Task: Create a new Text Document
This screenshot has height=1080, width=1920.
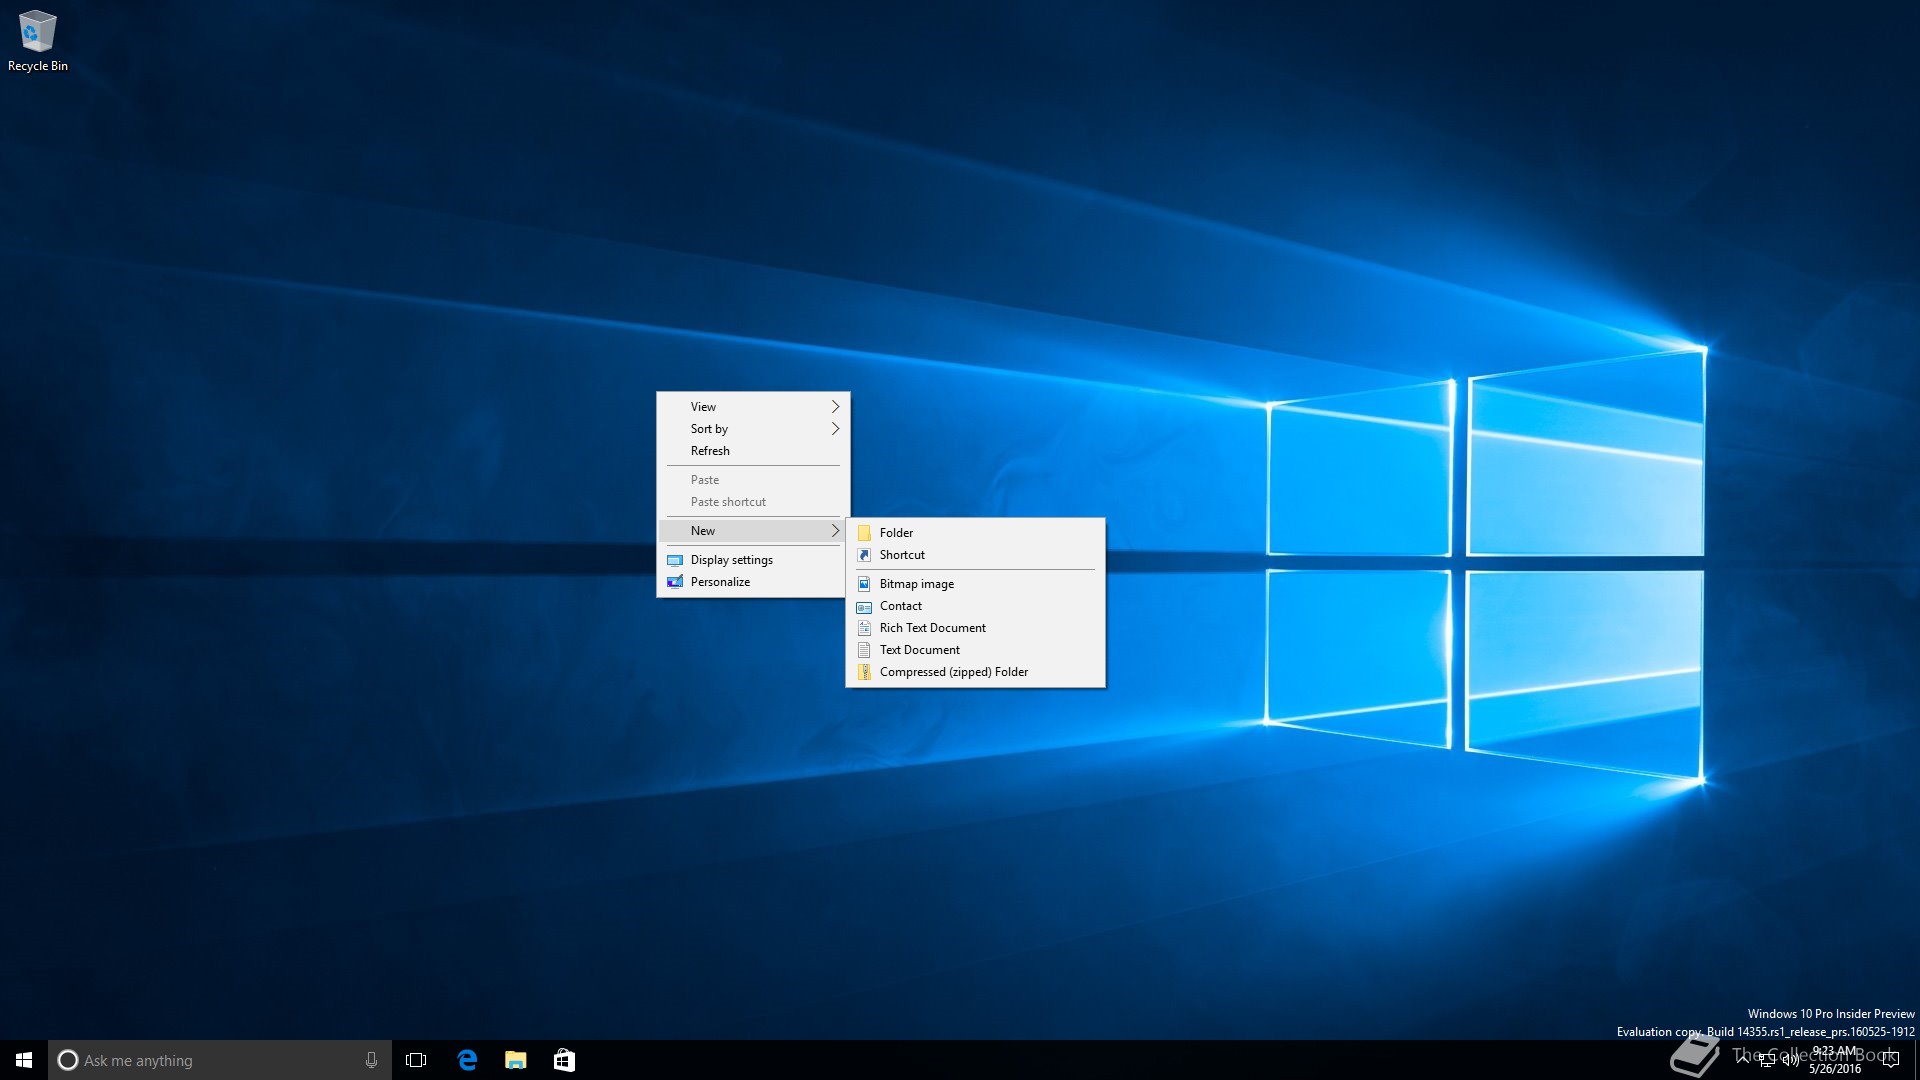Action: (x=919, y=650)
